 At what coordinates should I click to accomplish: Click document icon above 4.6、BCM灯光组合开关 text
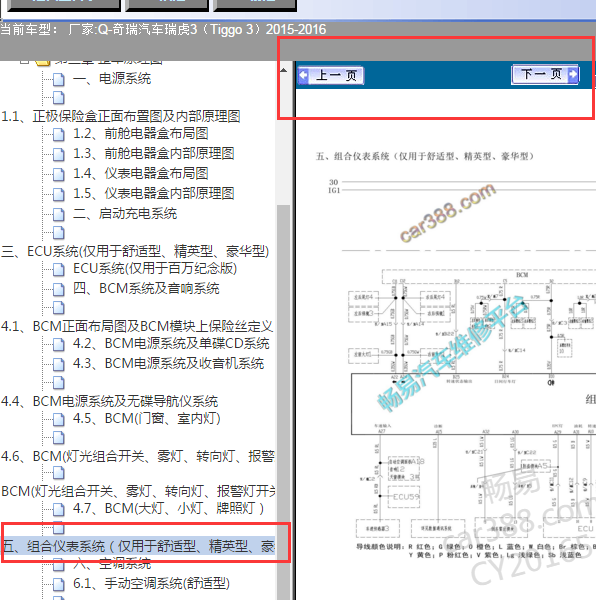click(x=59, y=437)
